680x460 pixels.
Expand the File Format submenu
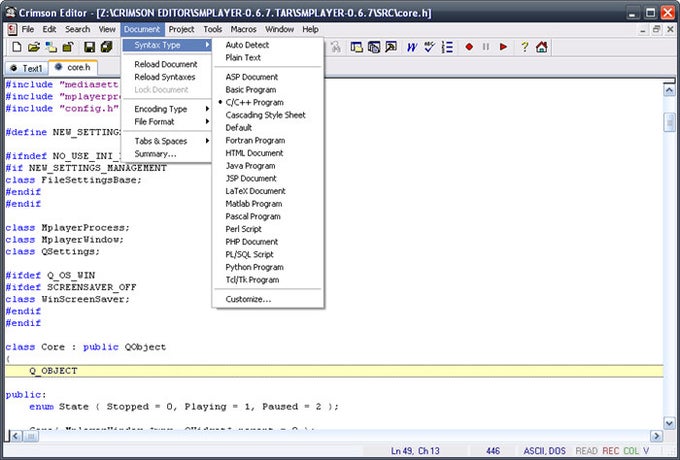tap(167, 122)
